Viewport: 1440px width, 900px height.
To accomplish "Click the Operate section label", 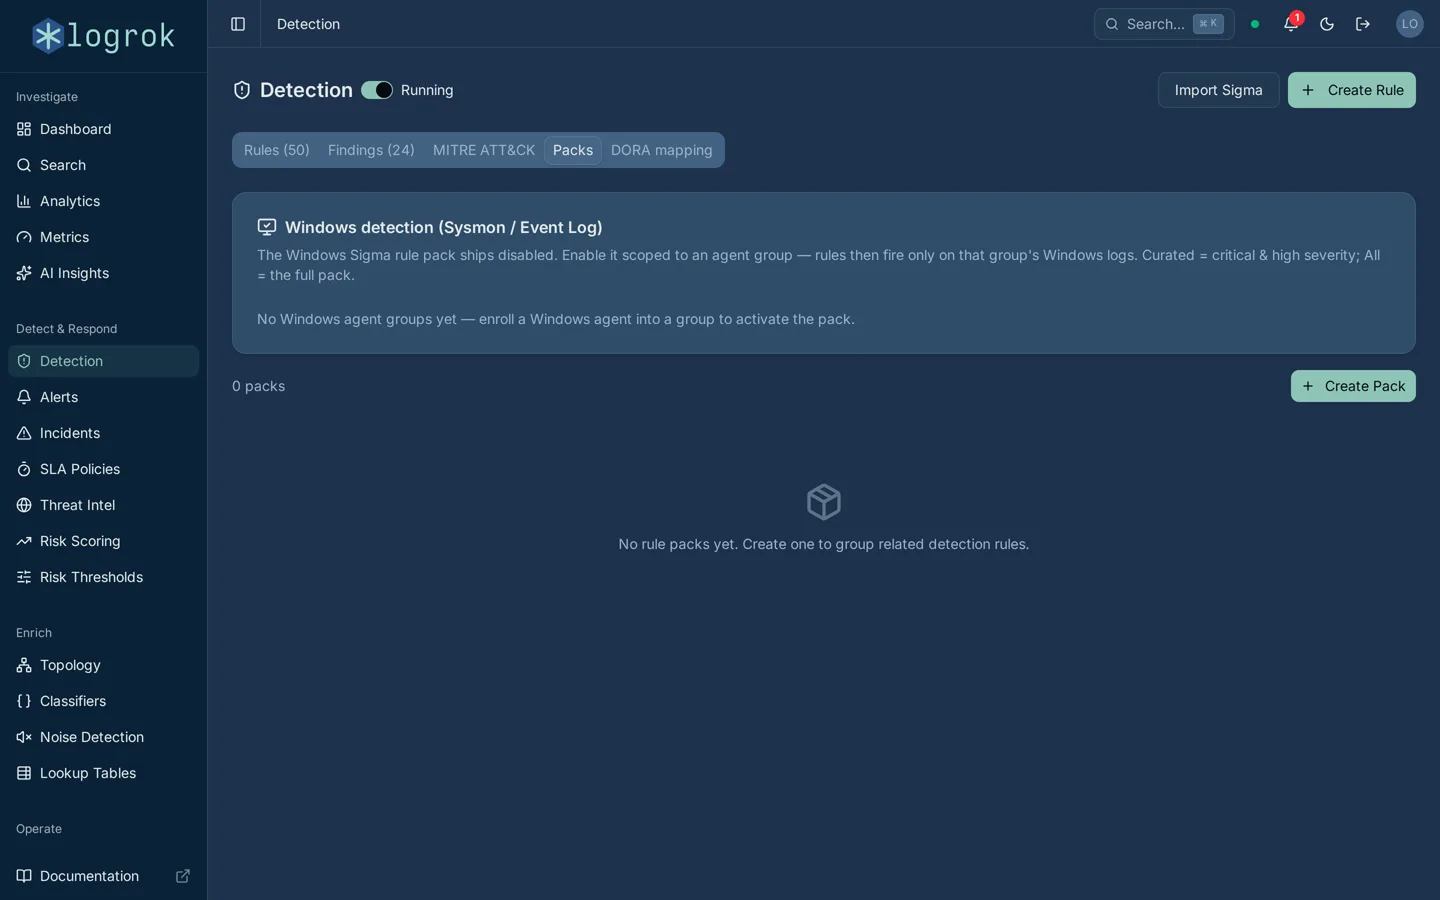I will click(39, 829).
